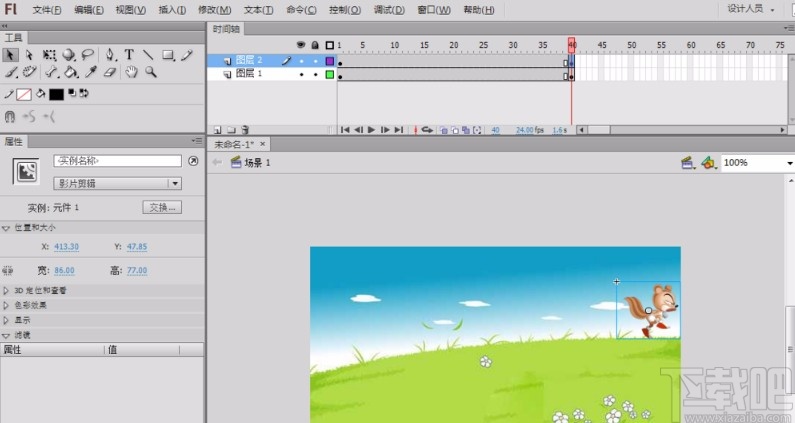The height and width of the screenshot is (423, 795).
Task: Select the Pen tool
Action: pyautogui.click(x=110, y=55)
